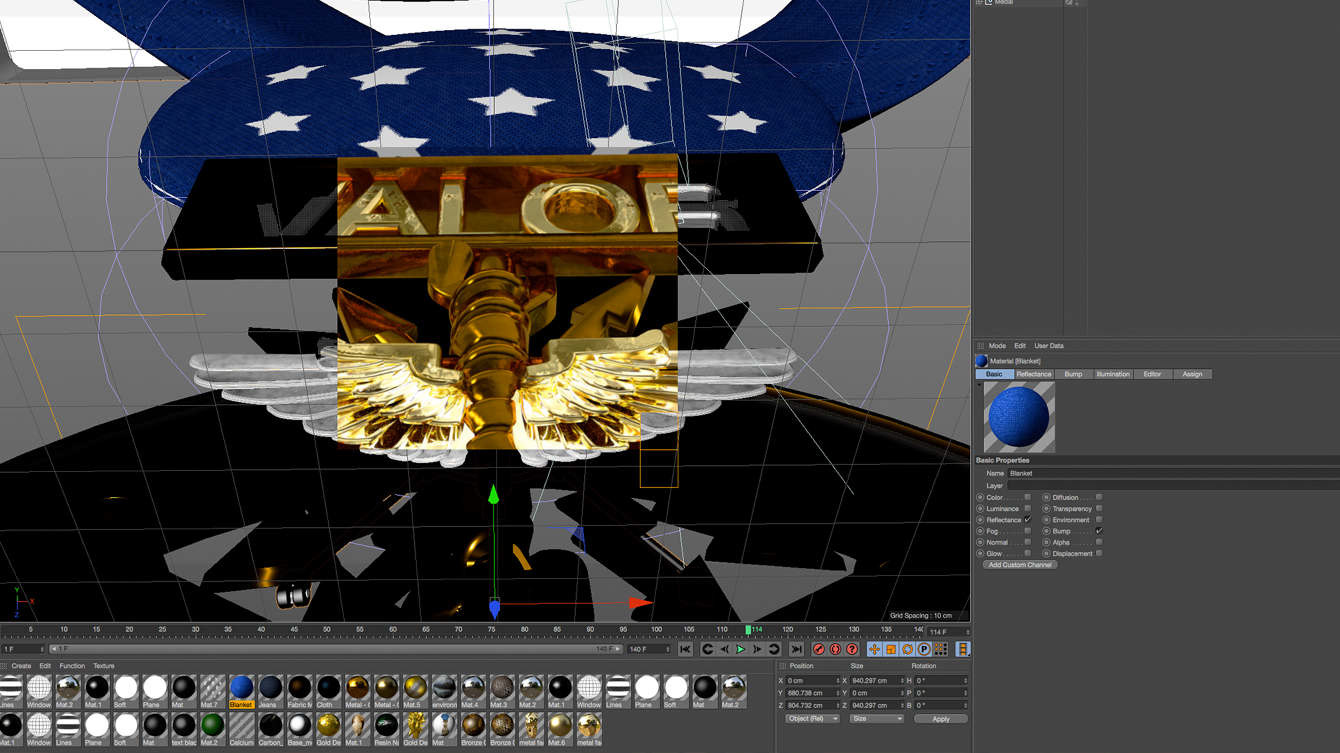Open the Mode menu in Attributes

(997, 346)
